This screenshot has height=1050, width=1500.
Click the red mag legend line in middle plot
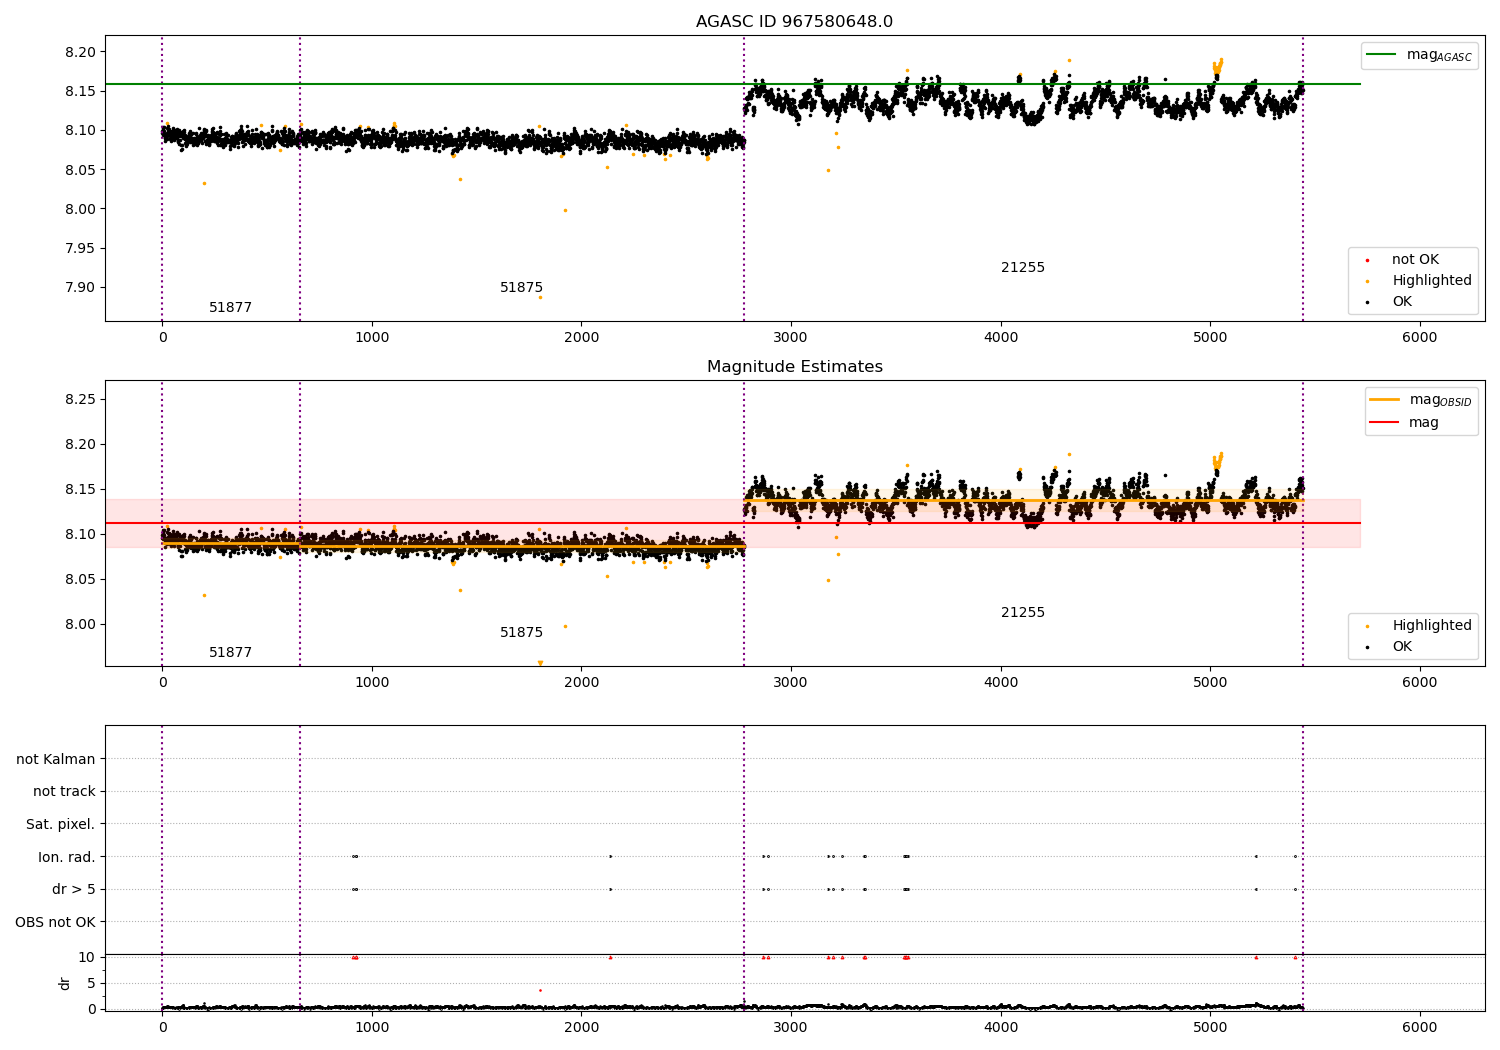(1384, 422)
